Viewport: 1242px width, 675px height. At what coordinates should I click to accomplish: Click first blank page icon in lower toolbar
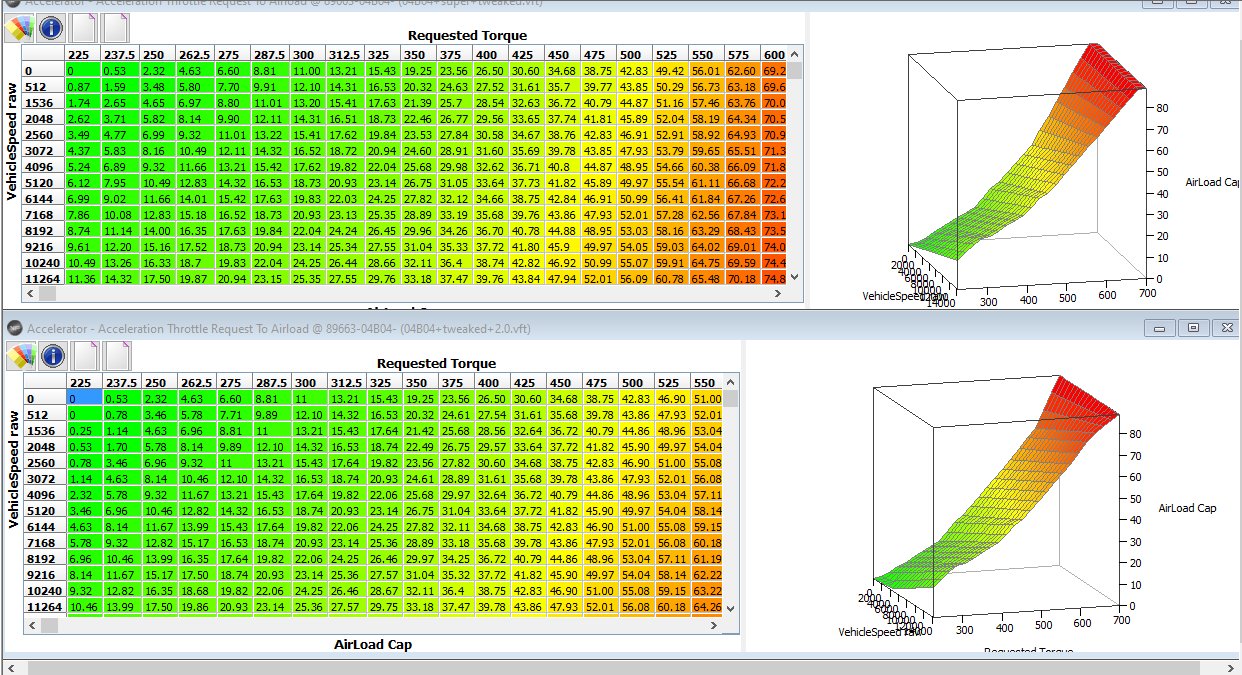(x=85, y=354)
